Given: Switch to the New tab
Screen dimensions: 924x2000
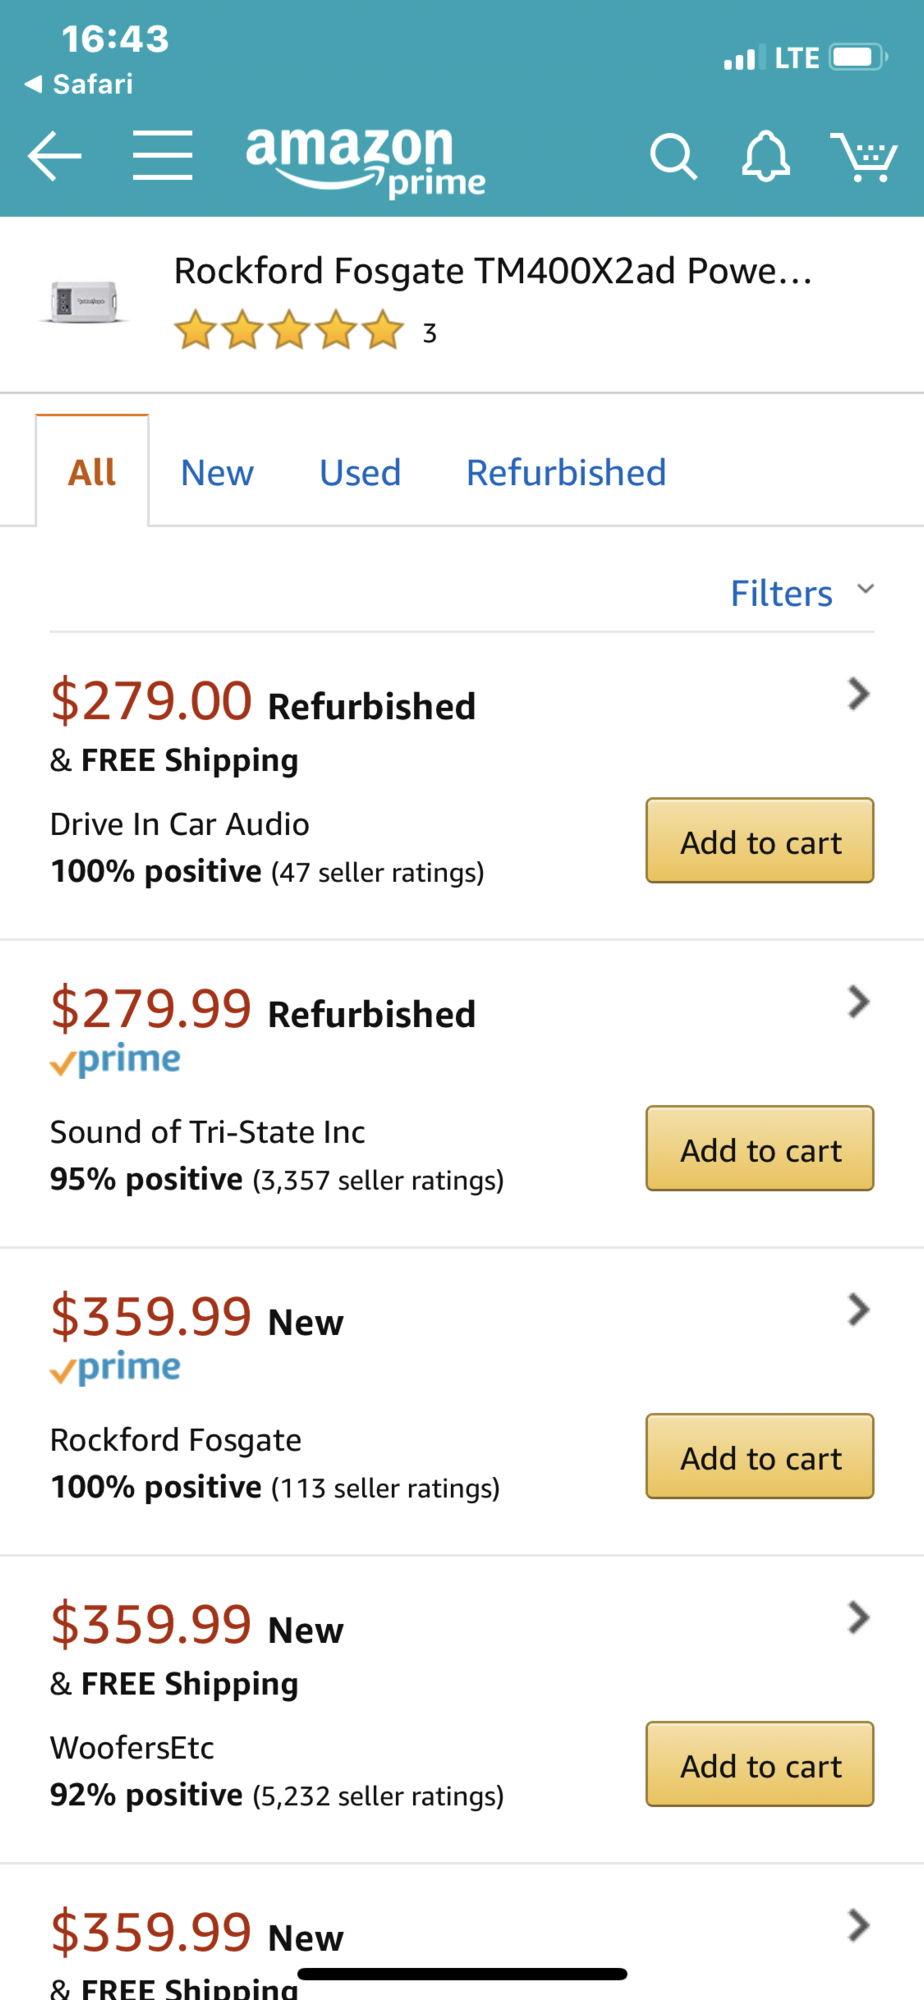Looking at the screenshot, I should pyautogui.click(x=217, y=473).
